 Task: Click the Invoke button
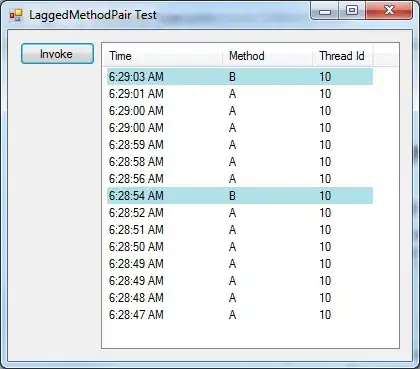click(x=57, y=54)
